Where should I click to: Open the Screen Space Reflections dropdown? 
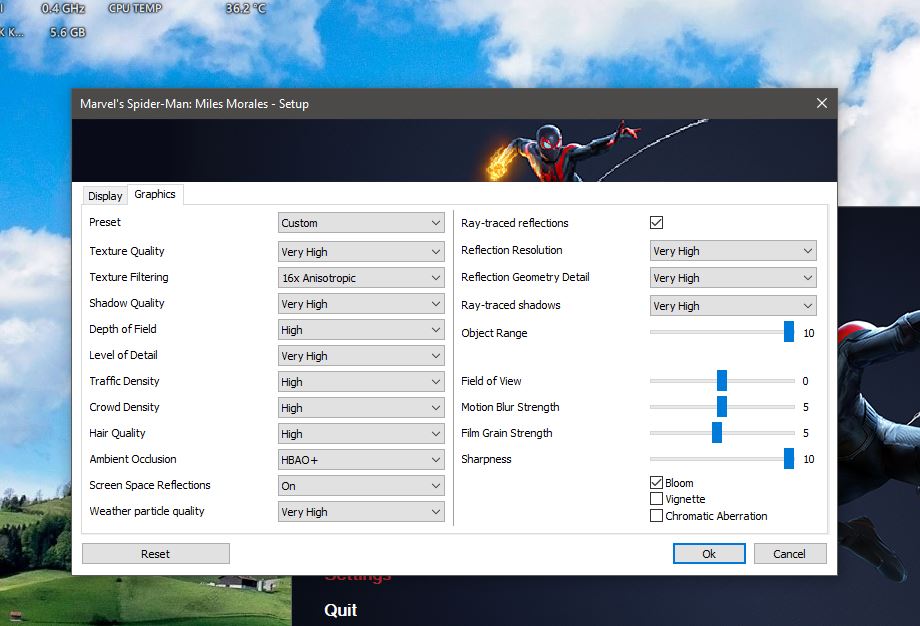361,486
